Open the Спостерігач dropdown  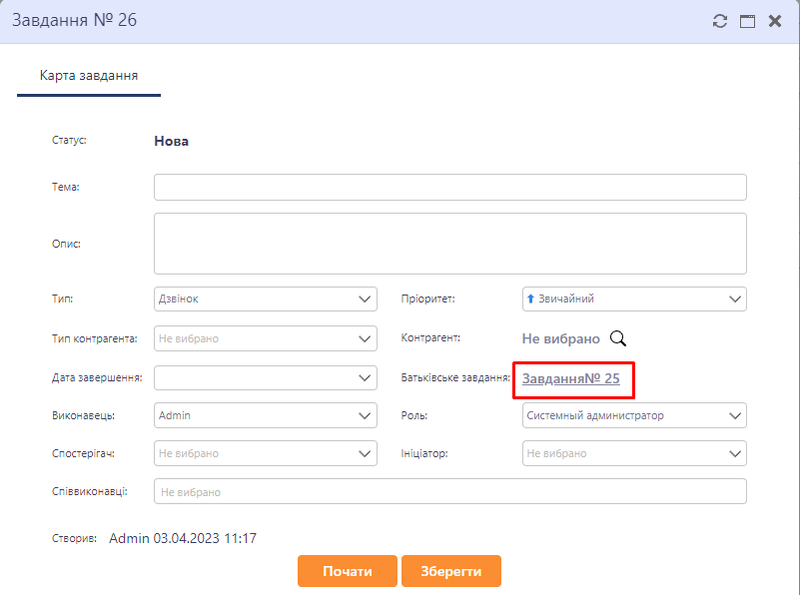266,453
